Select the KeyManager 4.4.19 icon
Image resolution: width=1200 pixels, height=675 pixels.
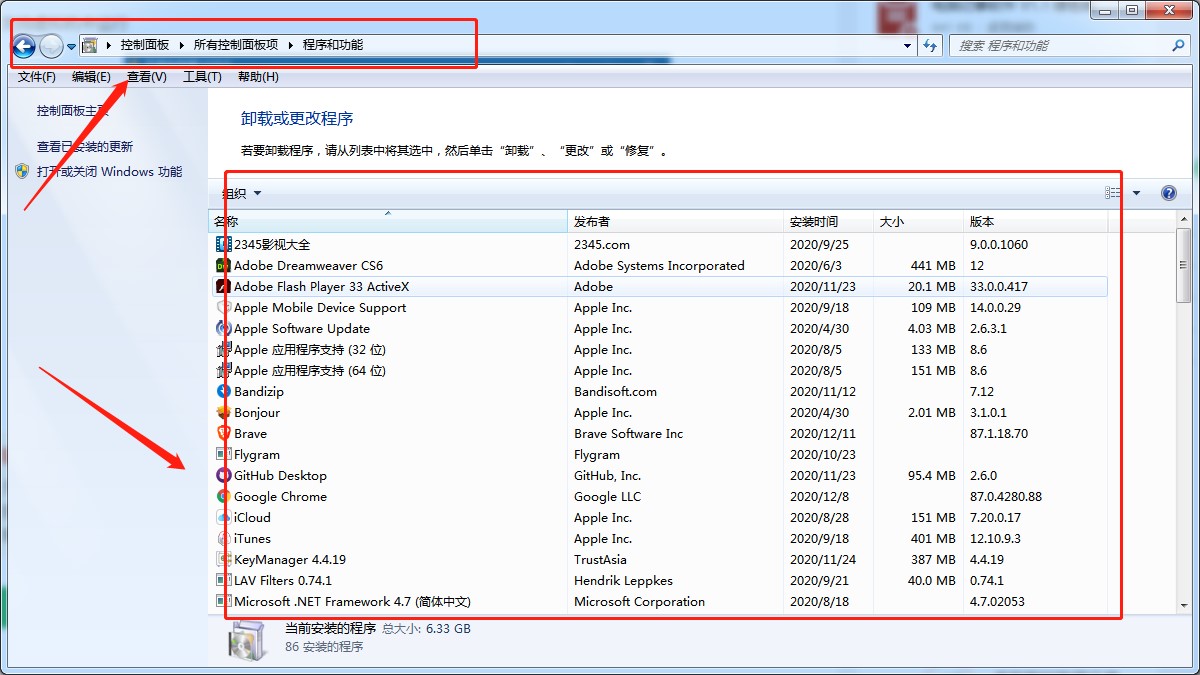pyautogui.click(x=224, y=559)
